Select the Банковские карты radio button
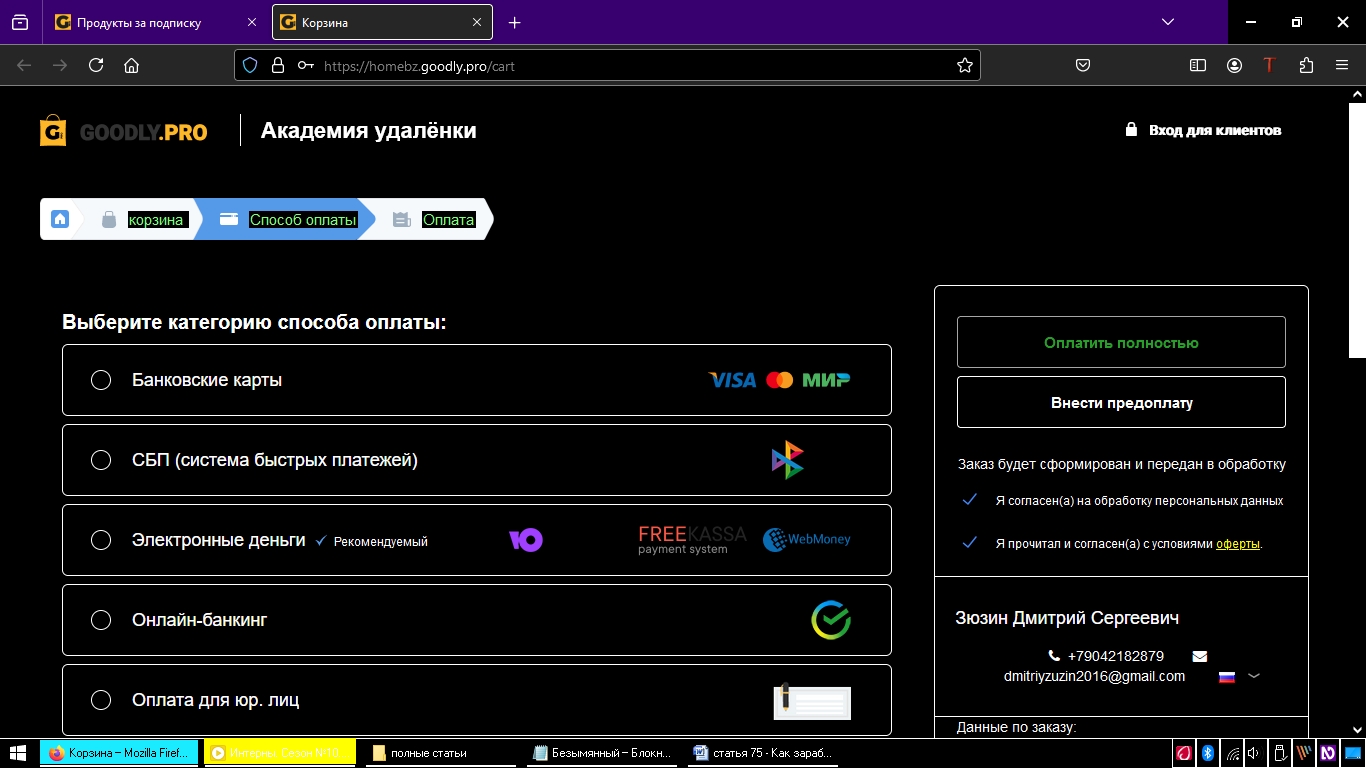Viewport: 1366px width, 768px height. 101,380
